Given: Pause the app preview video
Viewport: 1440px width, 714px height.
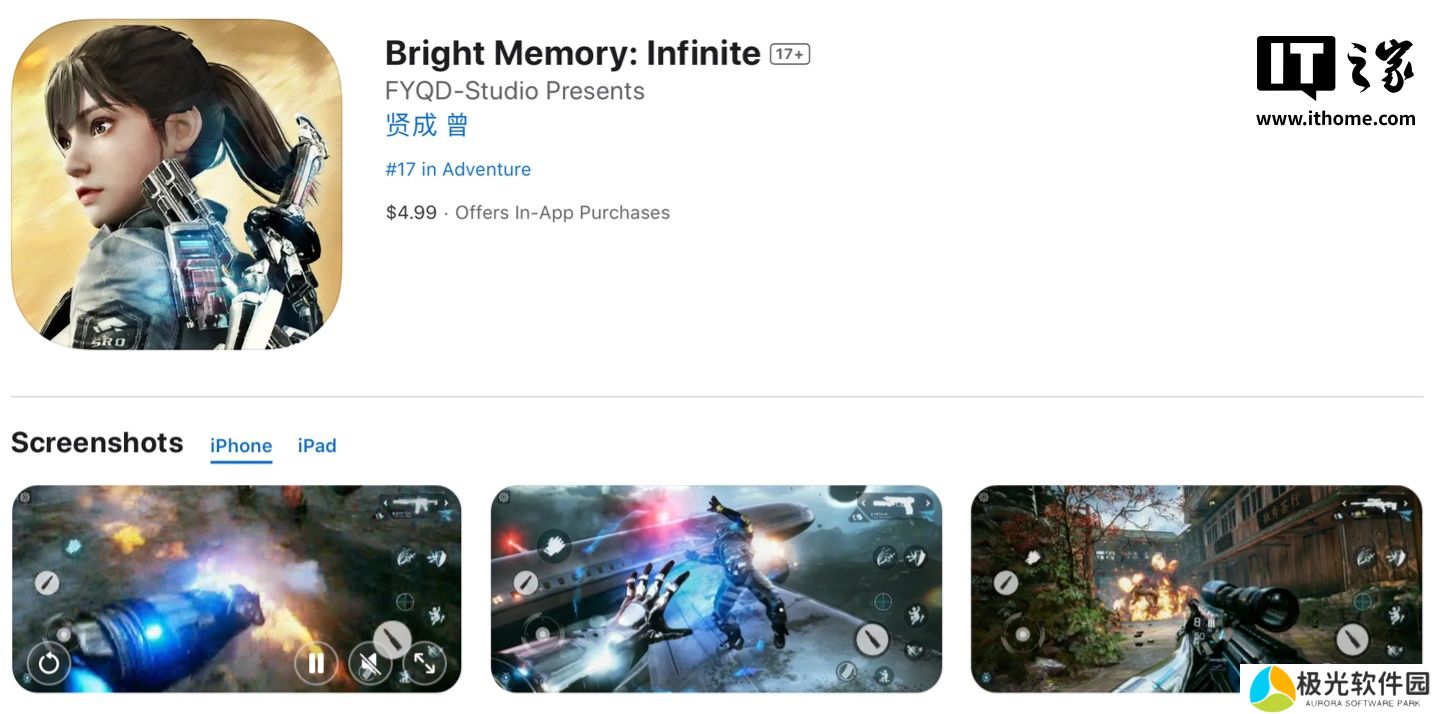Looking at the screenshot, I should coord(316,663).
